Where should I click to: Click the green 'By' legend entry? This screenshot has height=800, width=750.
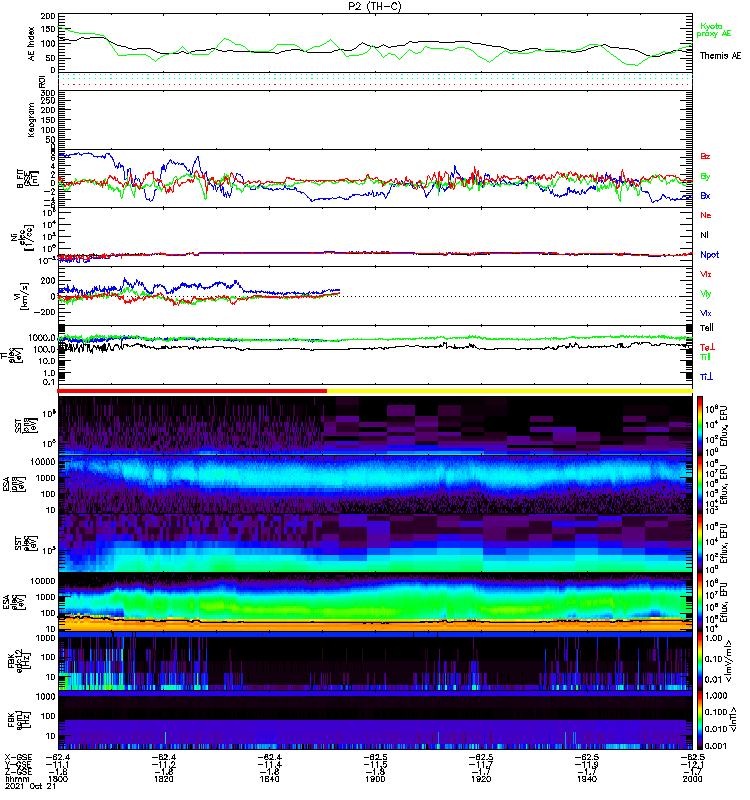[705, 177]
